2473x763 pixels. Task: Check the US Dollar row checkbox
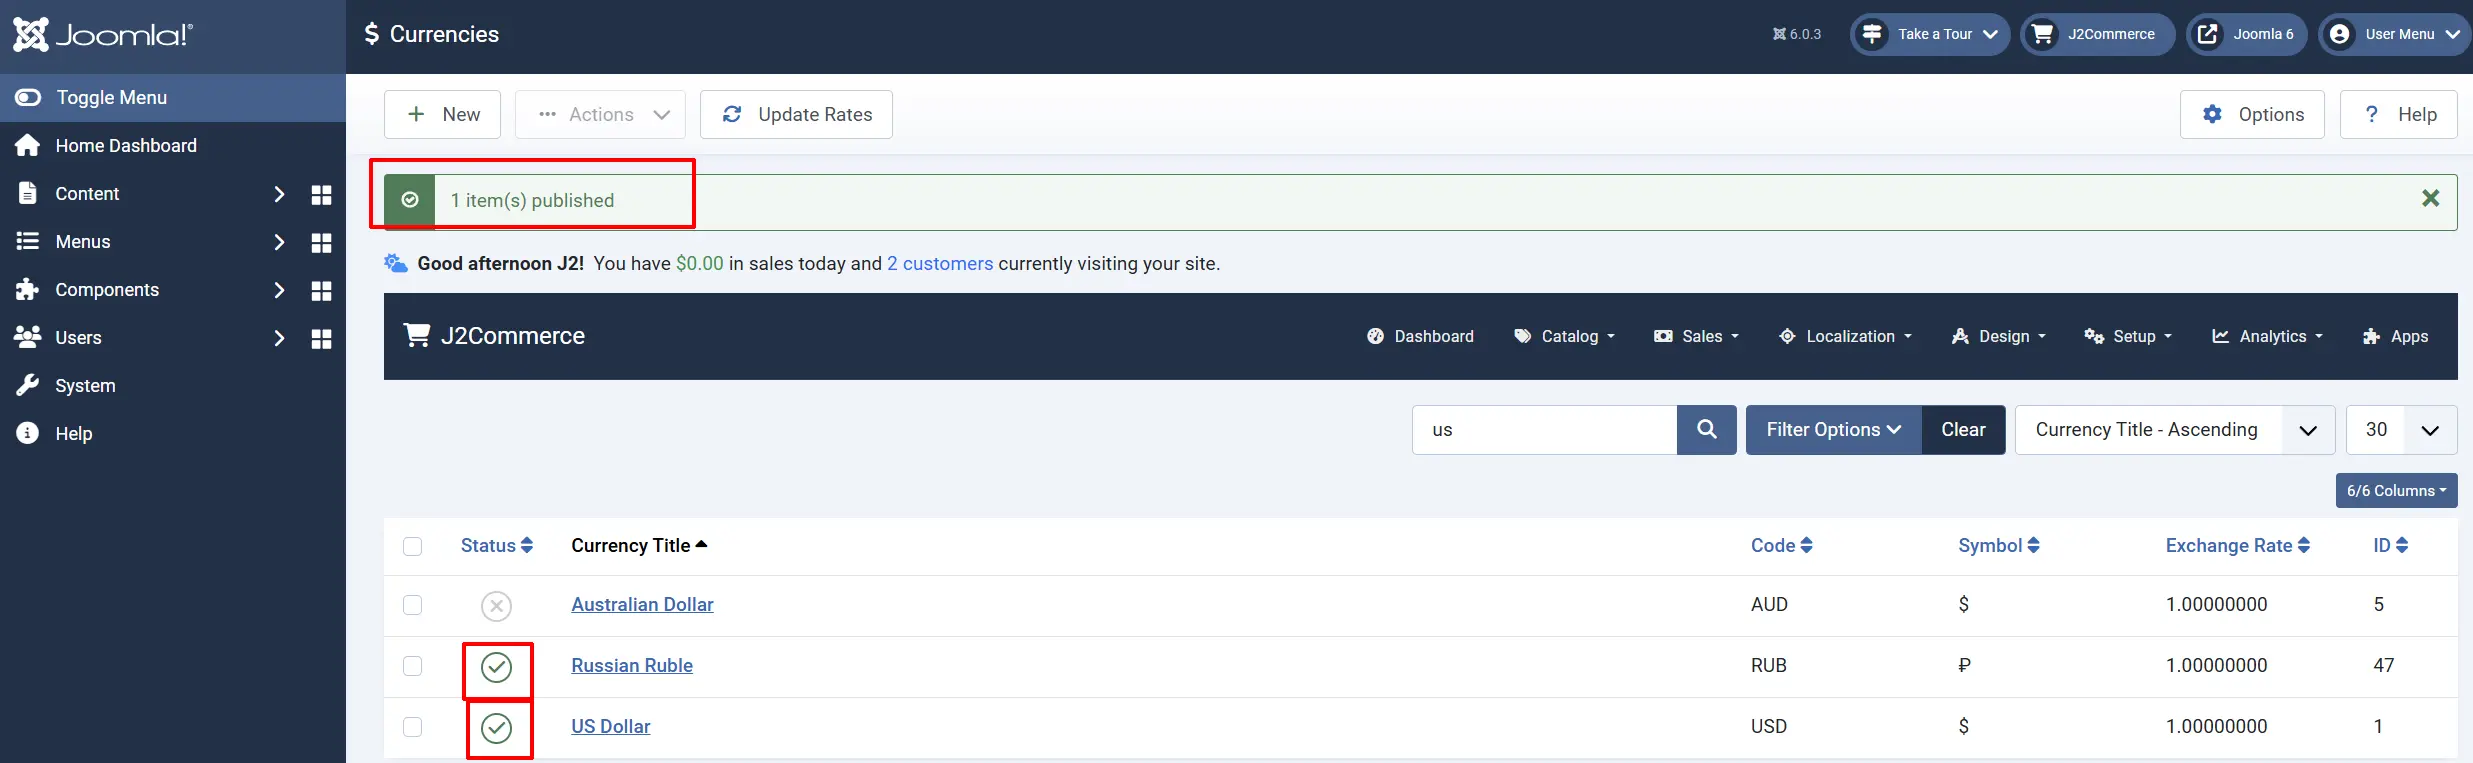click(412, 727)
